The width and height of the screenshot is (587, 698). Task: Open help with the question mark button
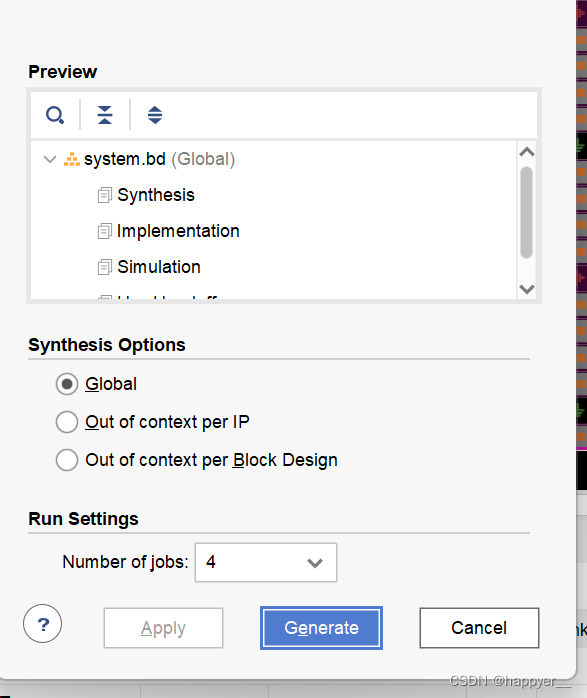(x=43, y=624)
